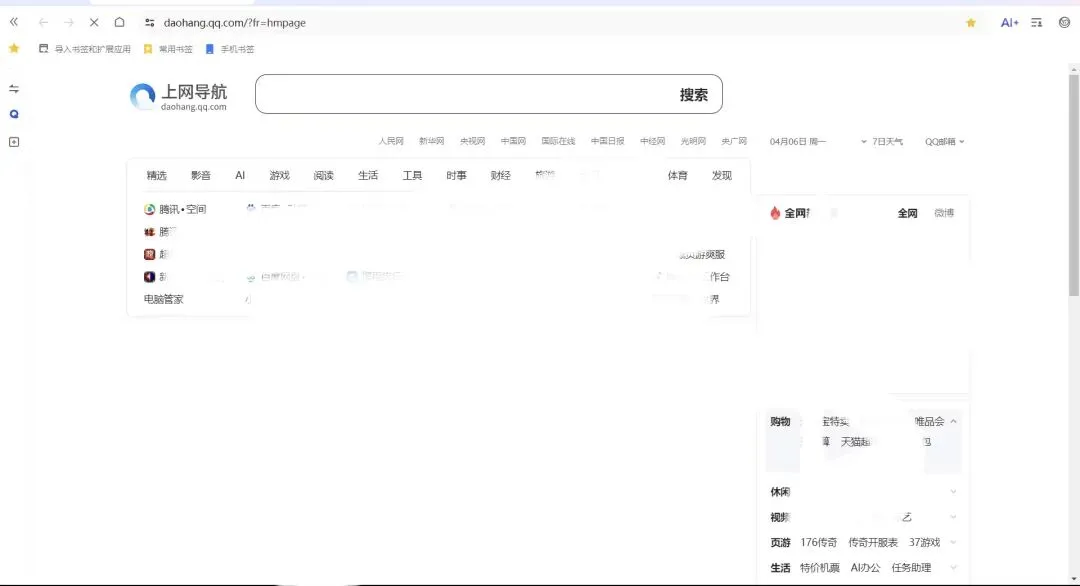Collapse the 购物 section chevron

(x=953, y=421)
